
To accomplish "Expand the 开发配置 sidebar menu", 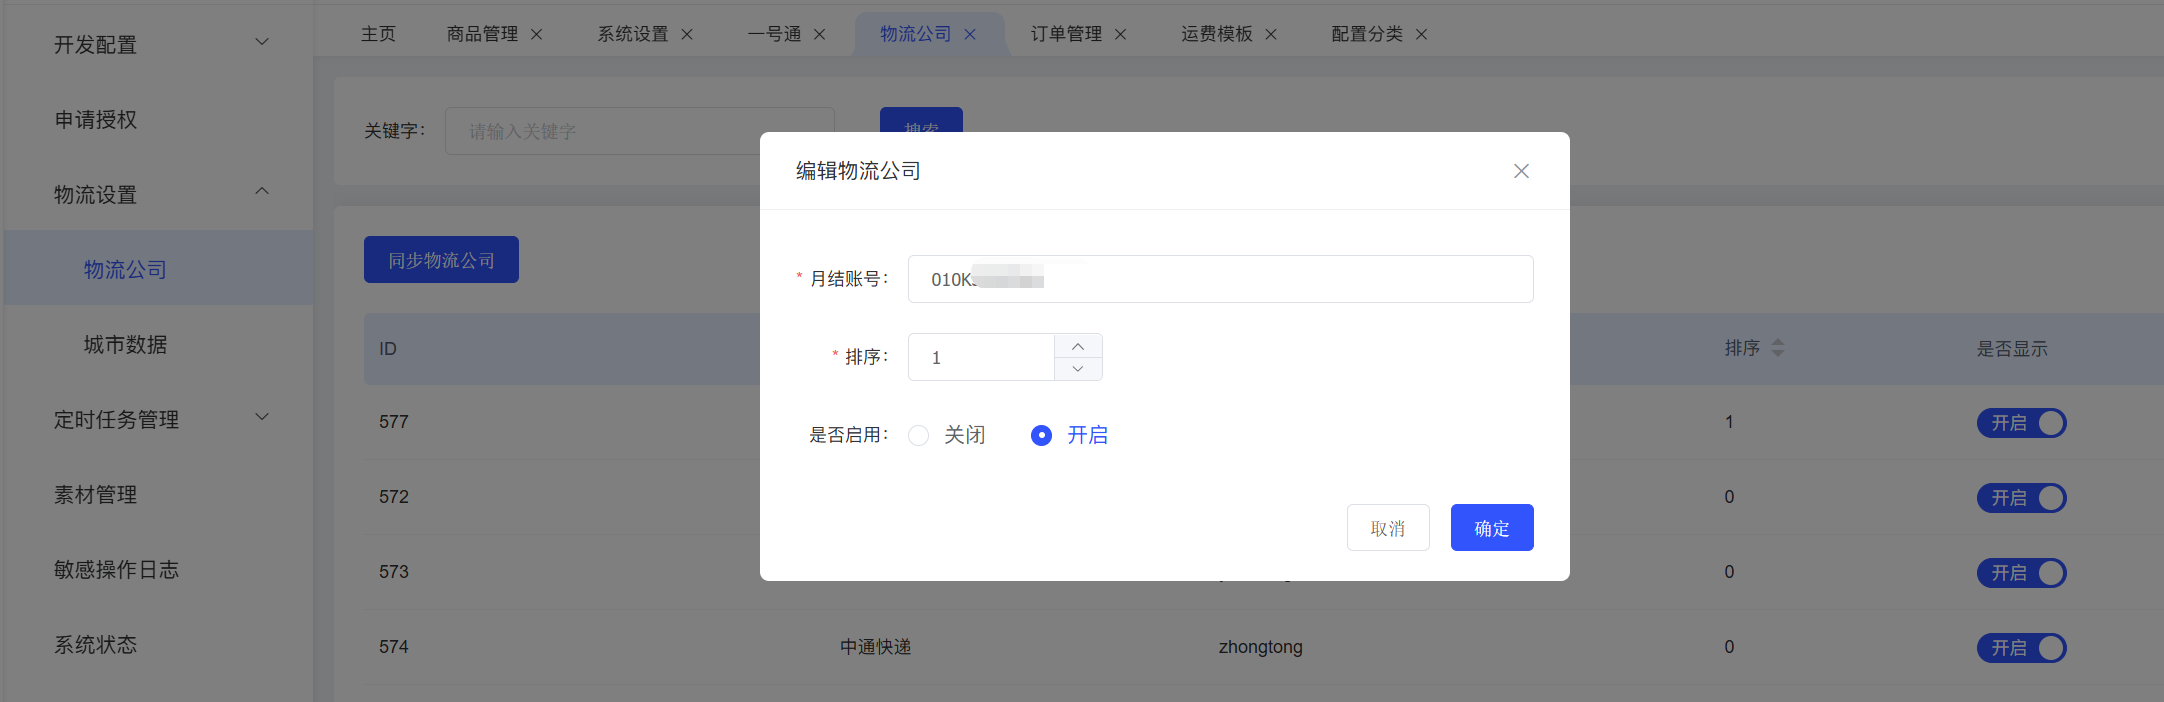I will pos(160,44).
